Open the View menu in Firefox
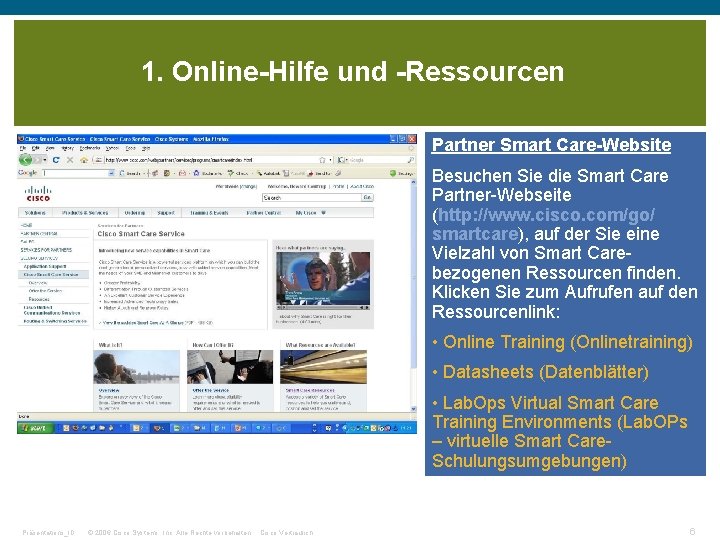The image size is (720, 540). (51, 148)
